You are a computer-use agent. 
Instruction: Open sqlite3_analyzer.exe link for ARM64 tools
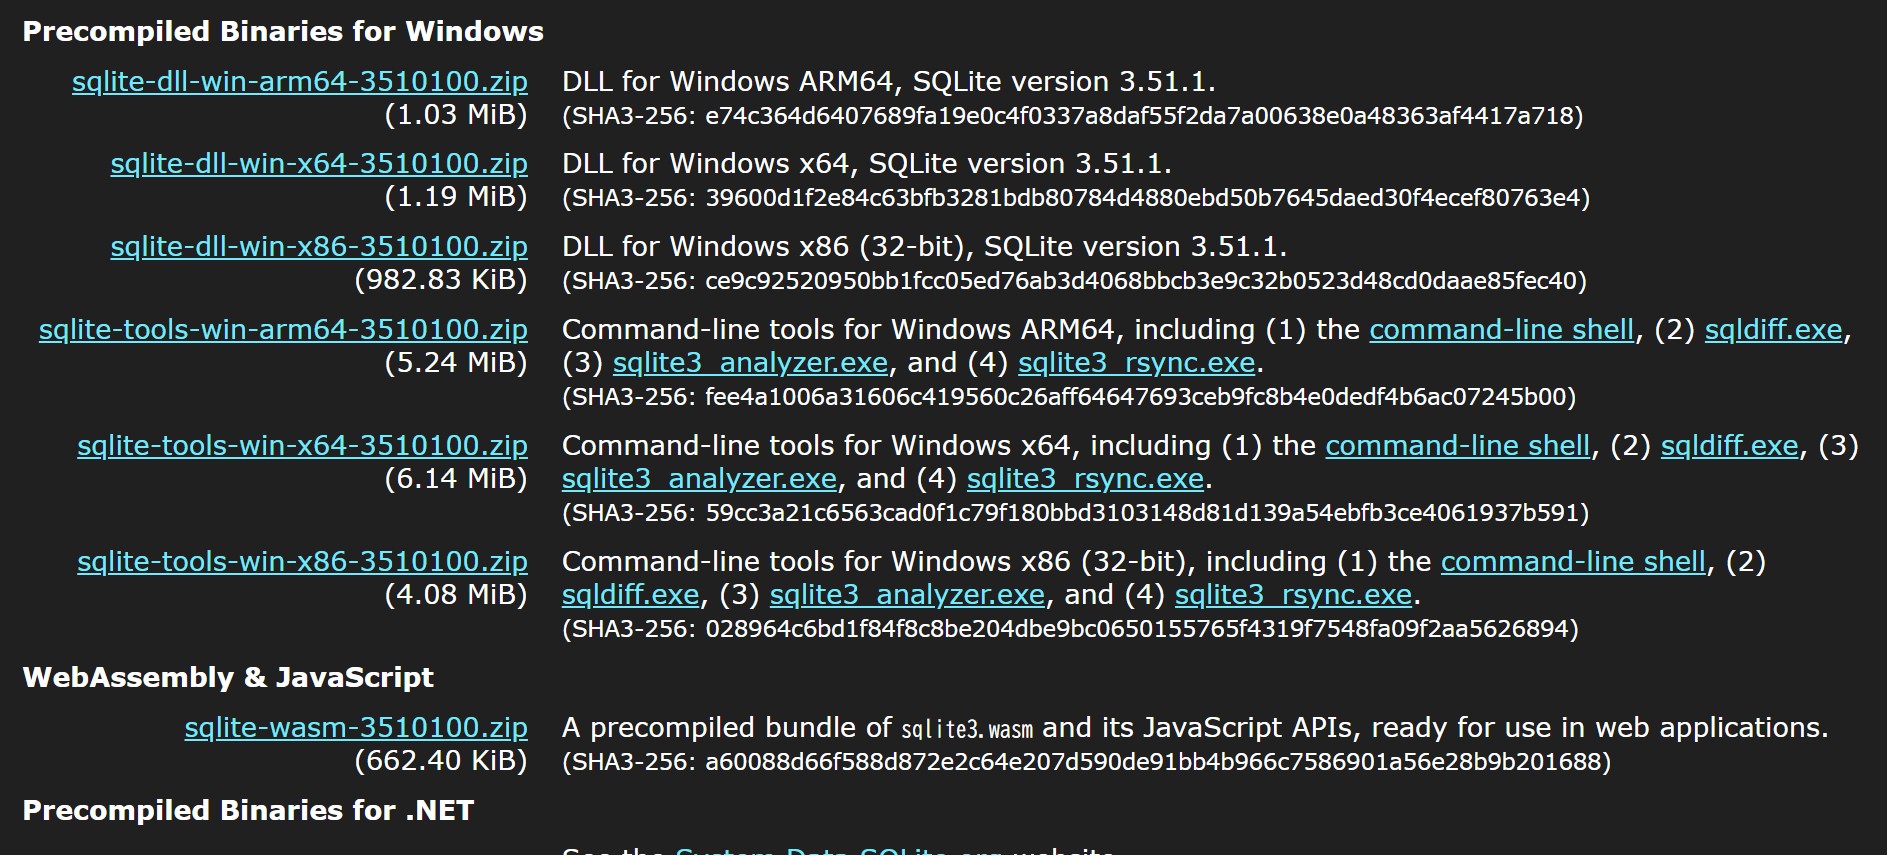coord(749,362)
